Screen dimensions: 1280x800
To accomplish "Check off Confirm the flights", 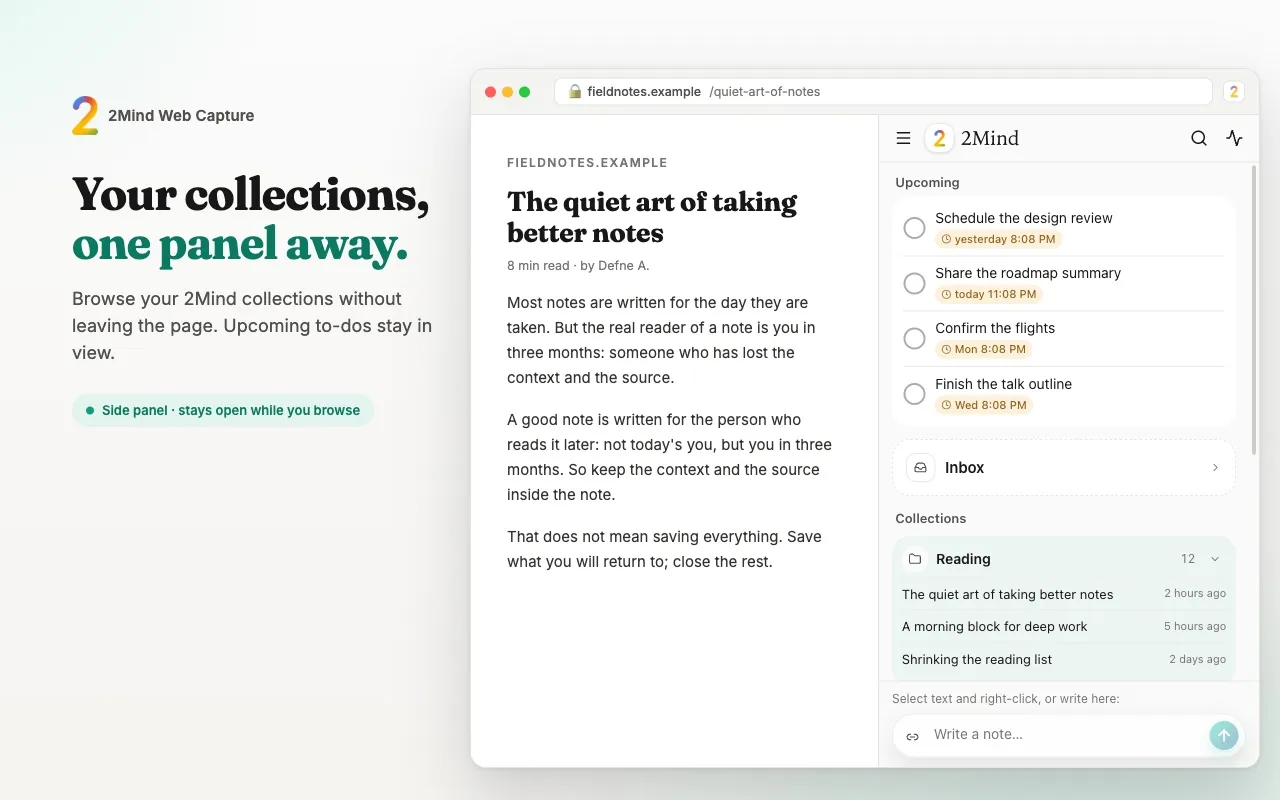I will coord(914,338).
